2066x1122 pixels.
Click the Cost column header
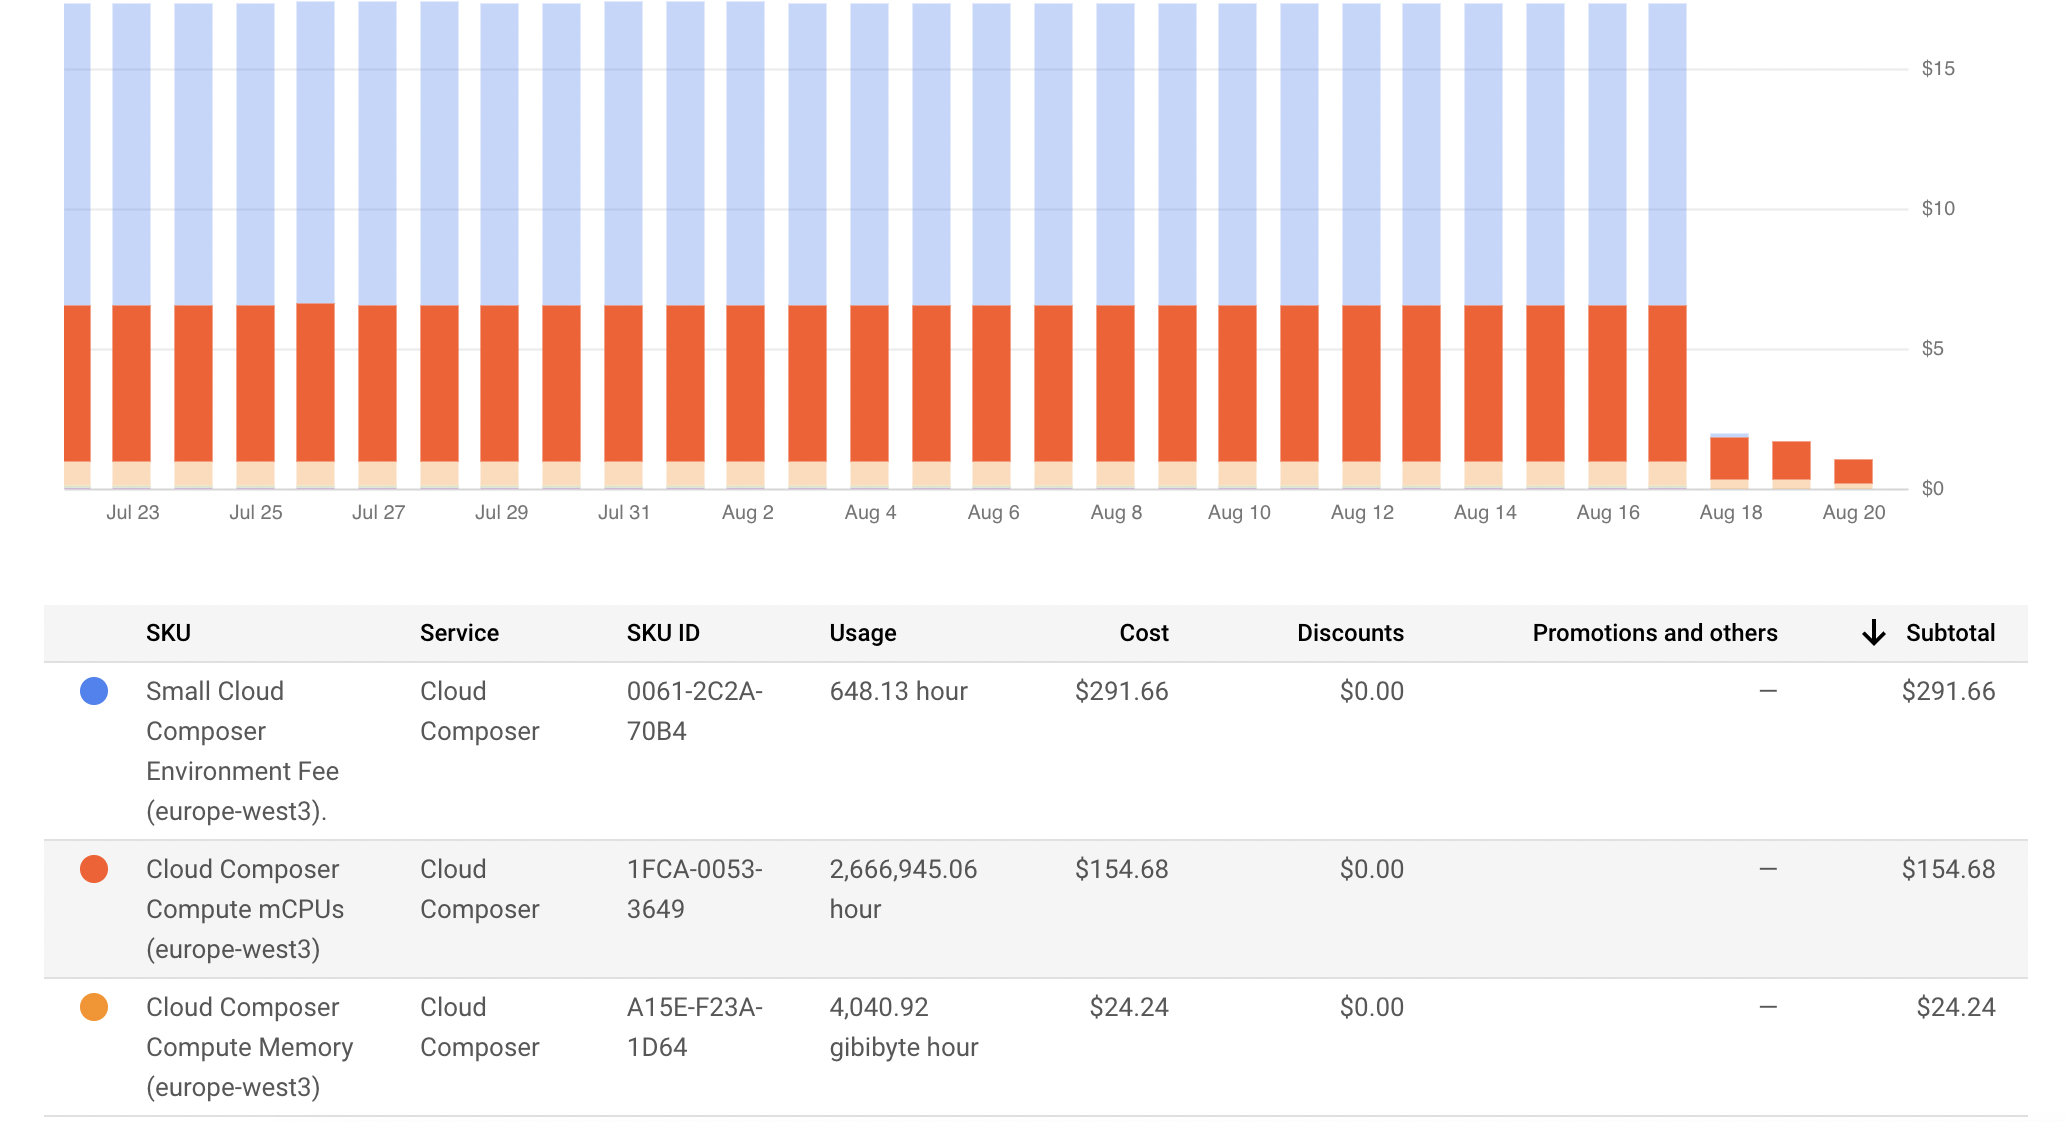click(1143, 633)
